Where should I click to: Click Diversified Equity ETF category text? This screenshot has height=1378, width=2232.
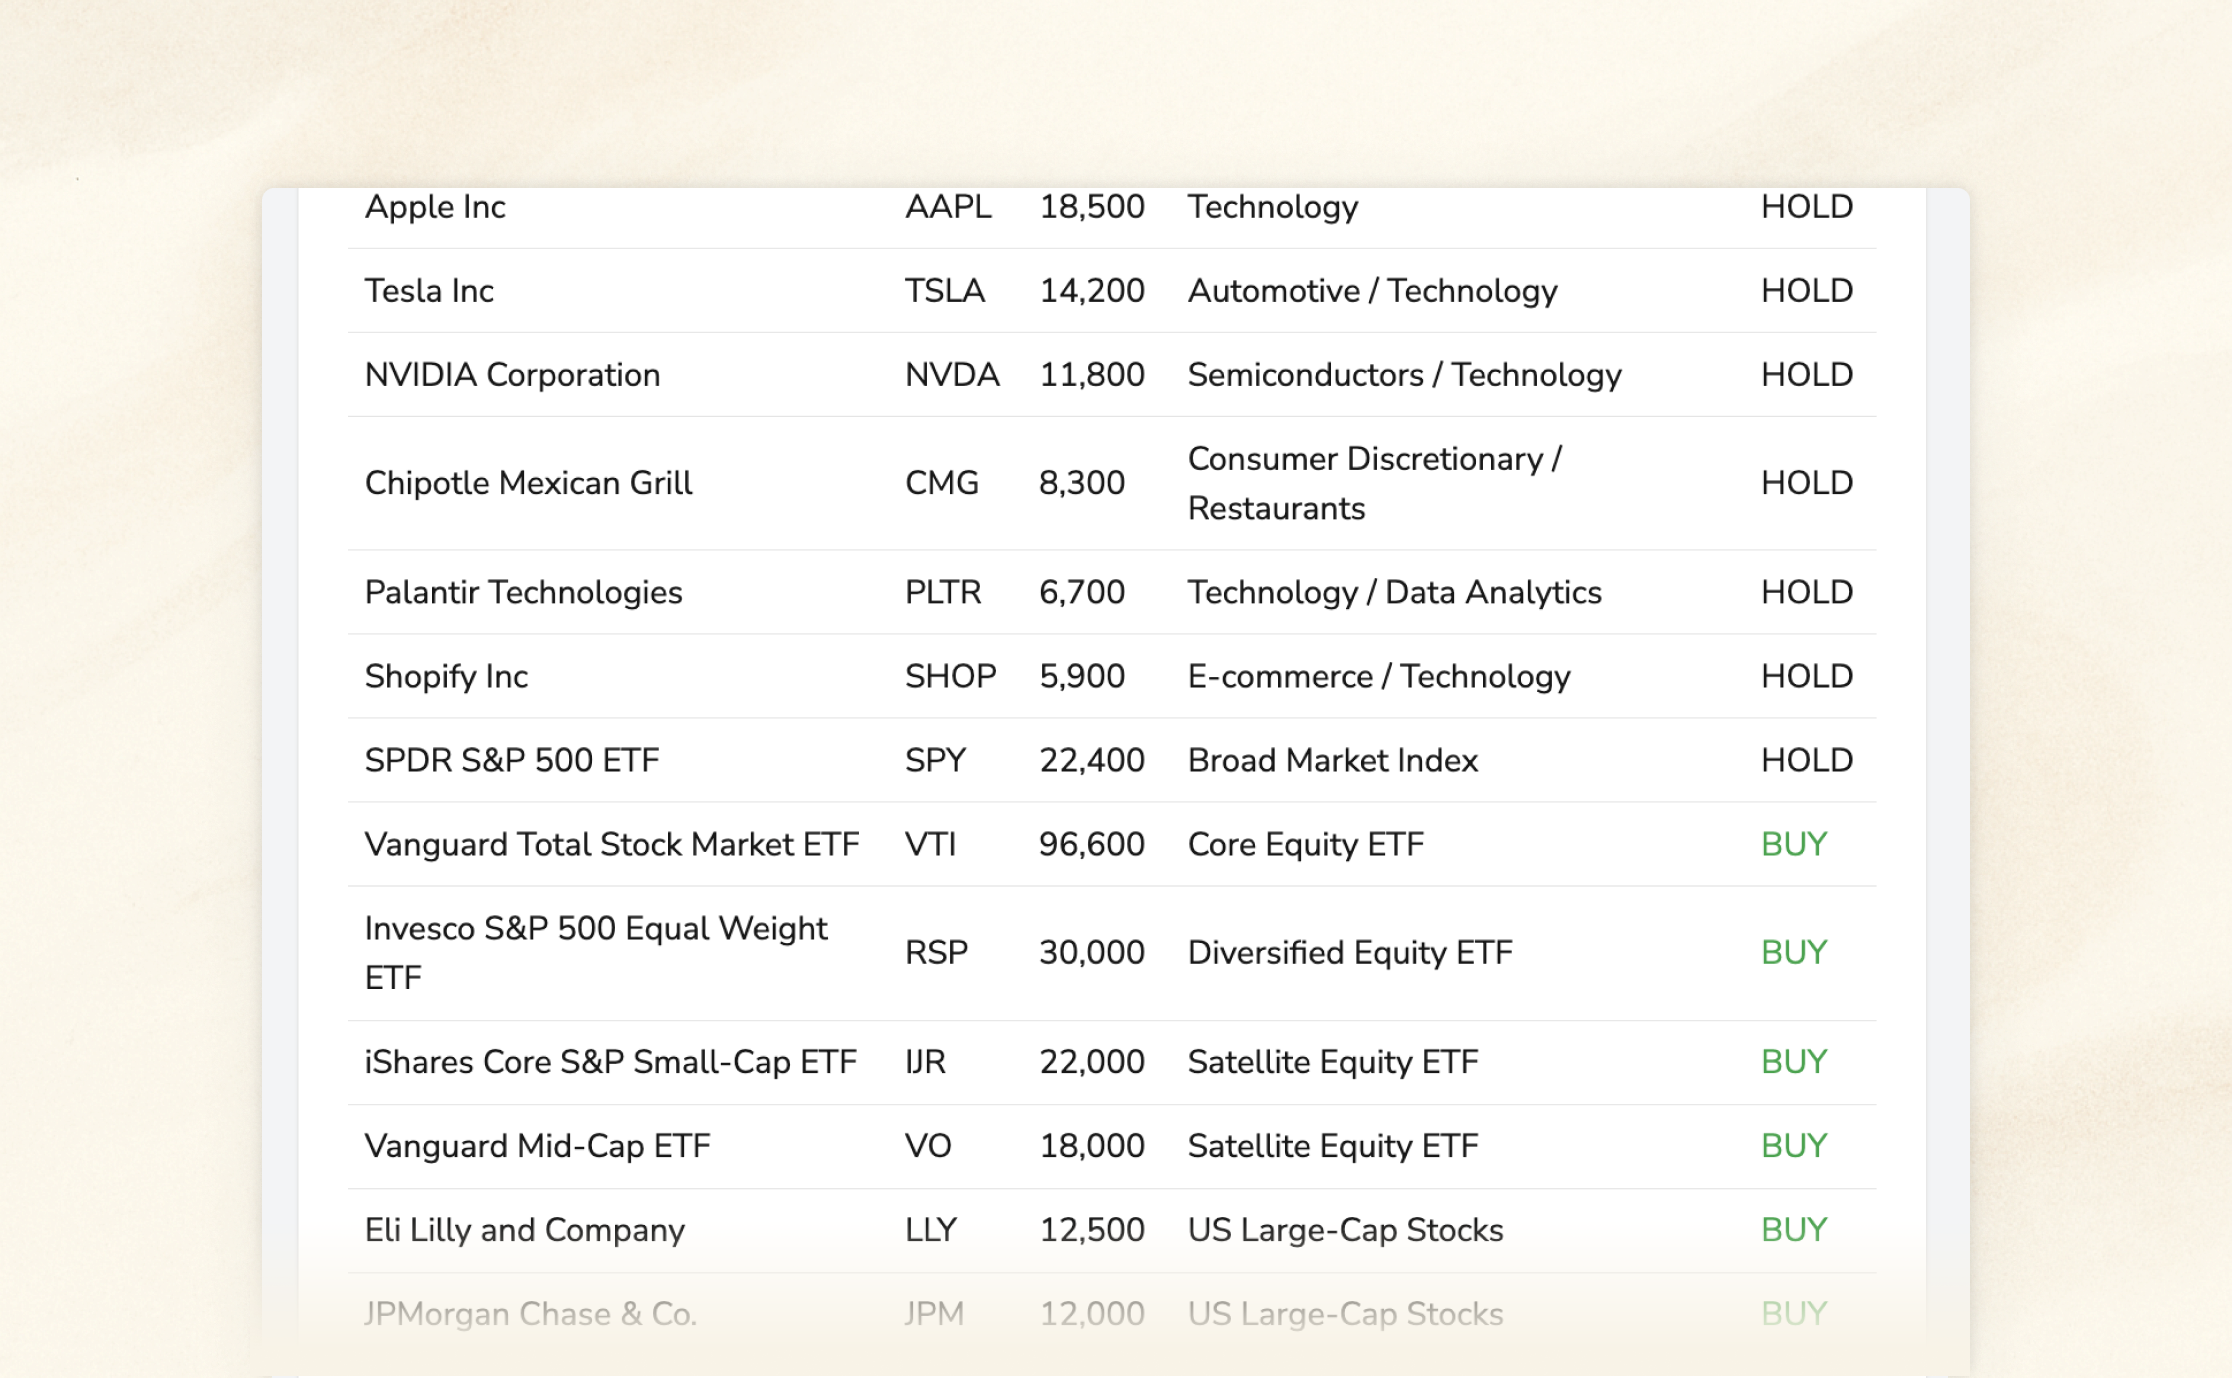(1349, 952)
